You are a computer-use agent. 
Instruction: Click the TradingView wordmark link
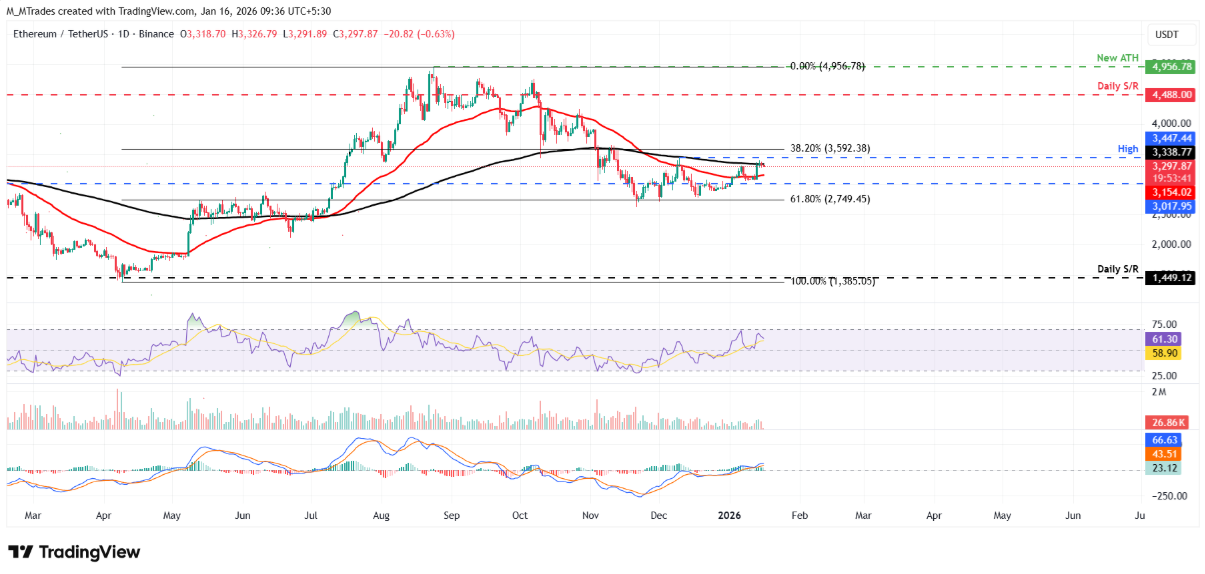(x=88, y=552)
